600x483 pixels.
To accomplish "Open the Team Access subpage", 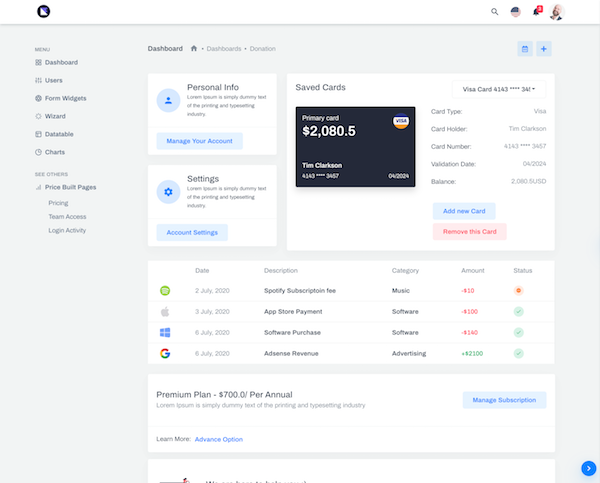I will (67, 217).
